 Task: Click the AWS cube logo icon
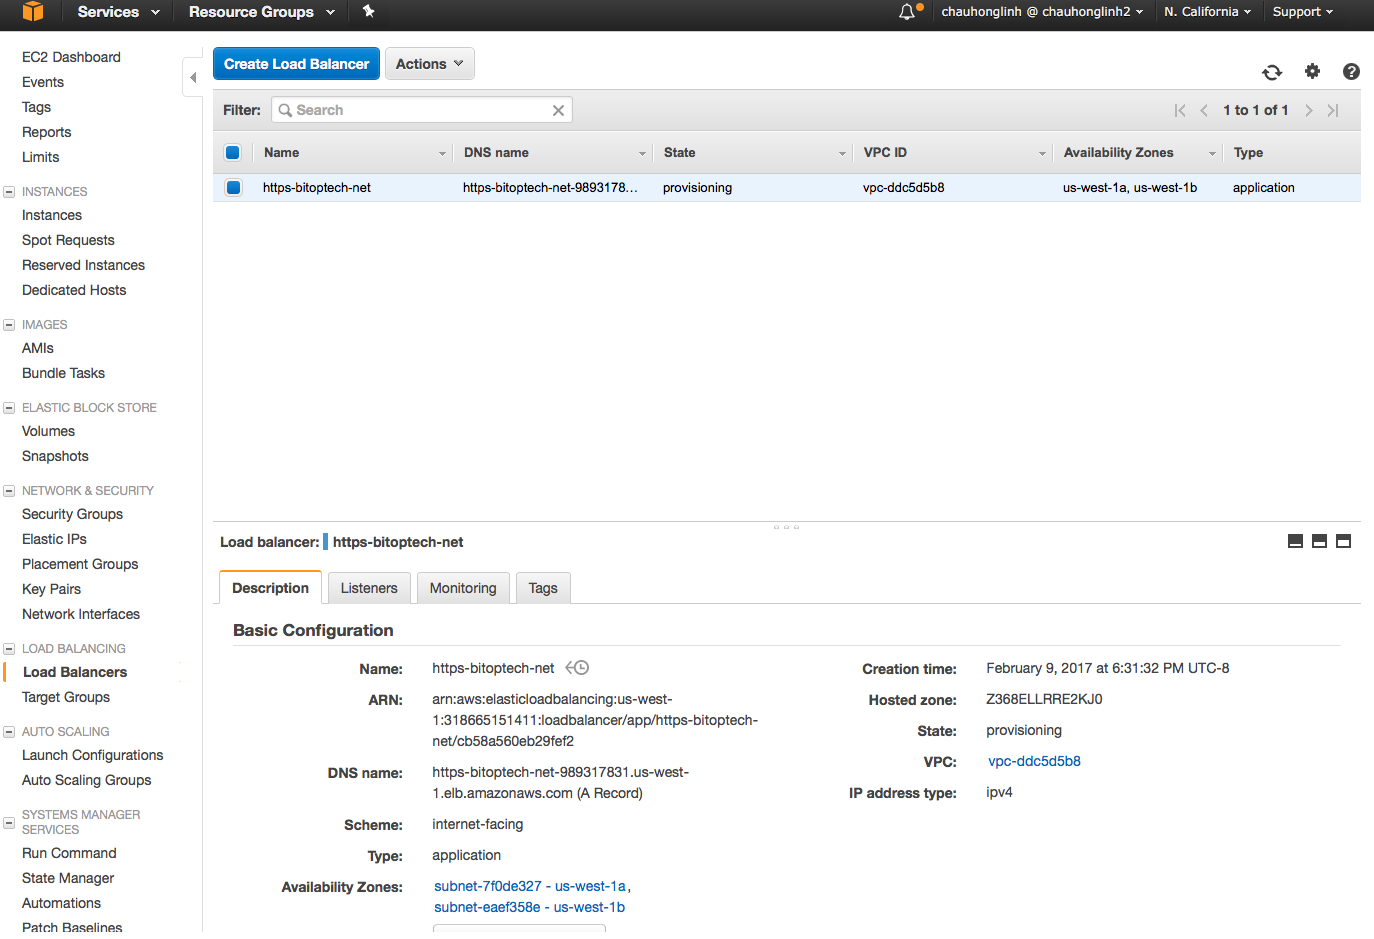click(33, 12)
